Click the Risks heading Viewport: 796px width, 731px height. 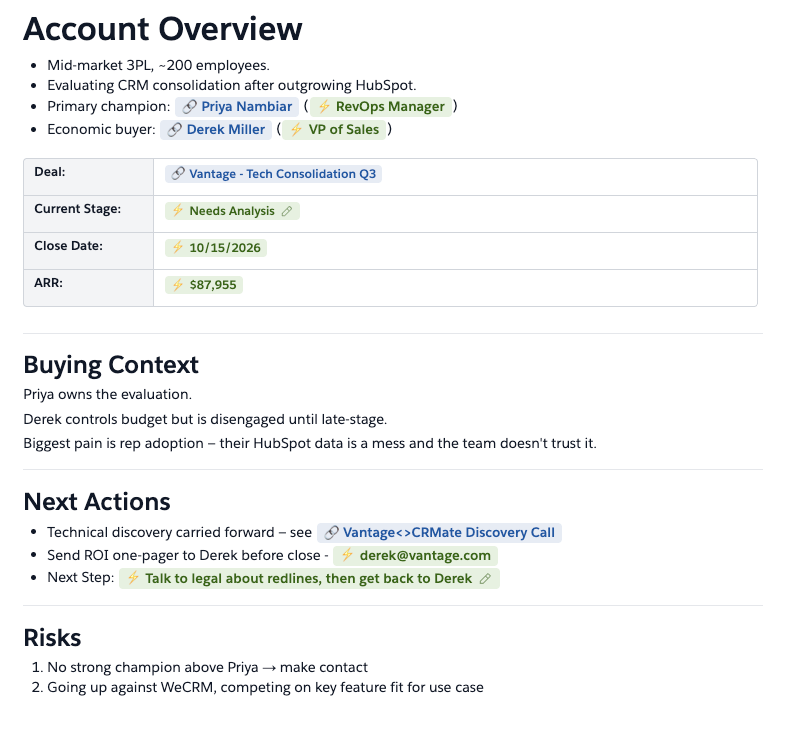(52, 638)
